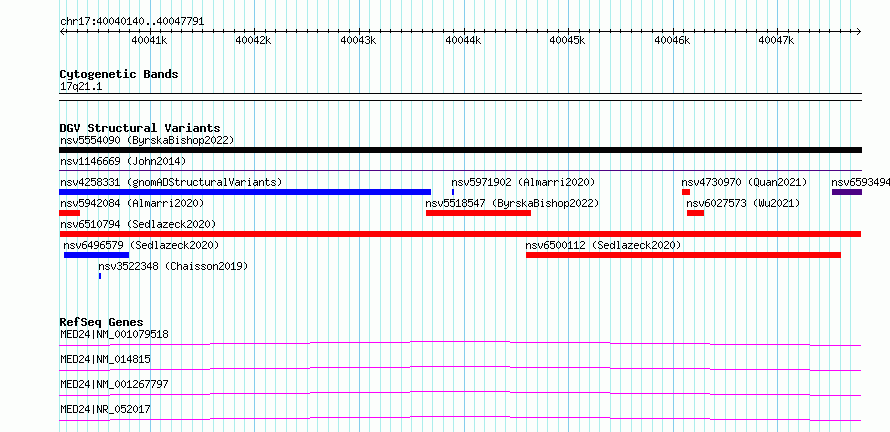Open the MED24|NM_001079518 transcript label

point(114,334)
